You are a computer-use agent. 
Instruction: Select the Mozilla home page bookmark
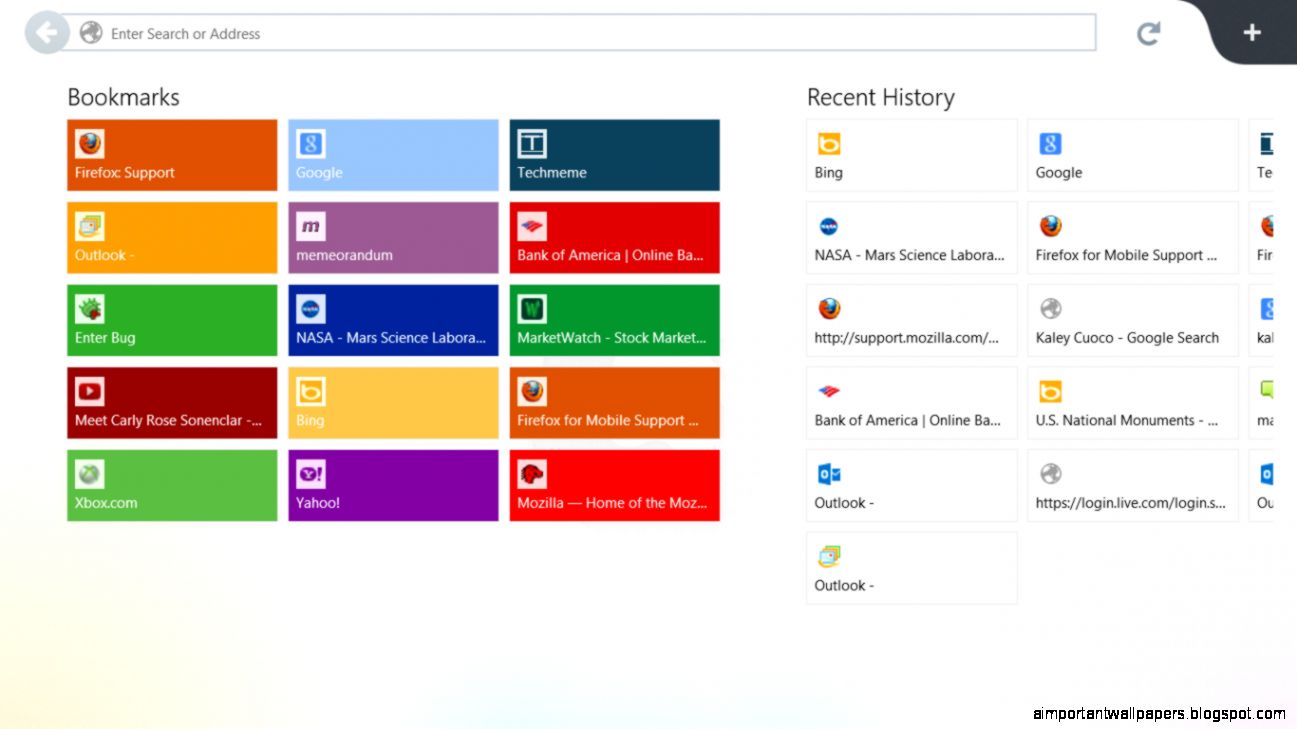614,485
